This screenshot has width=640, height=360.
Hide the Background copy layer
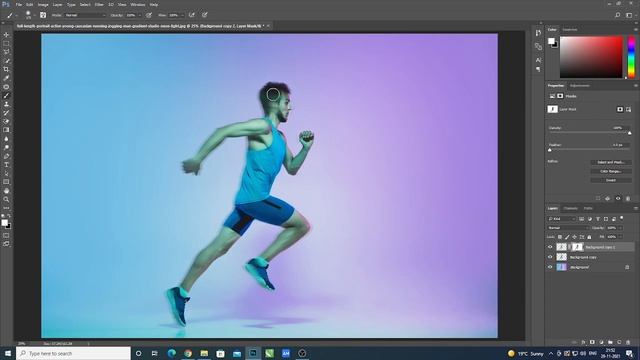550,257
